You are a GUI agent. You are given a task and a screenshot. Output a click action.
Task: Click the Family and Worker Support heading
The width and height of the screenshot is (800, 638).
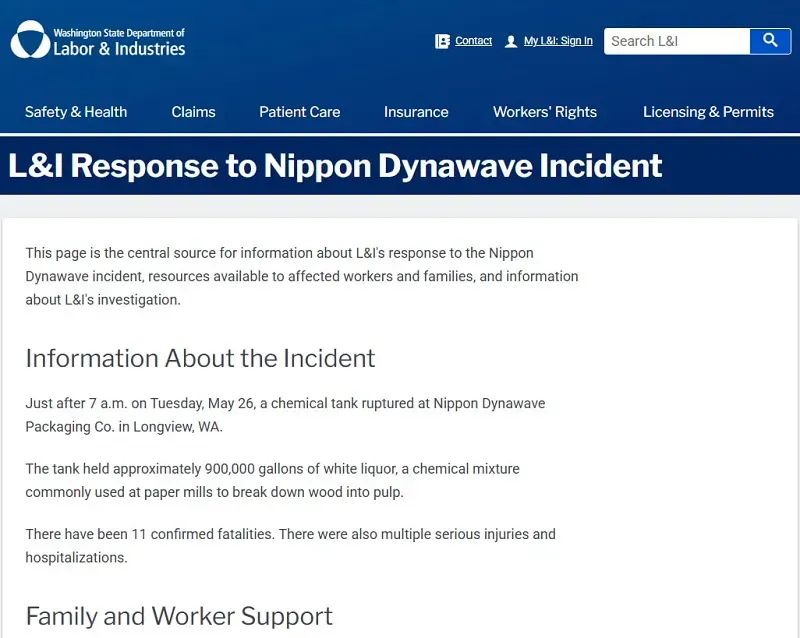tap(179, 616)
